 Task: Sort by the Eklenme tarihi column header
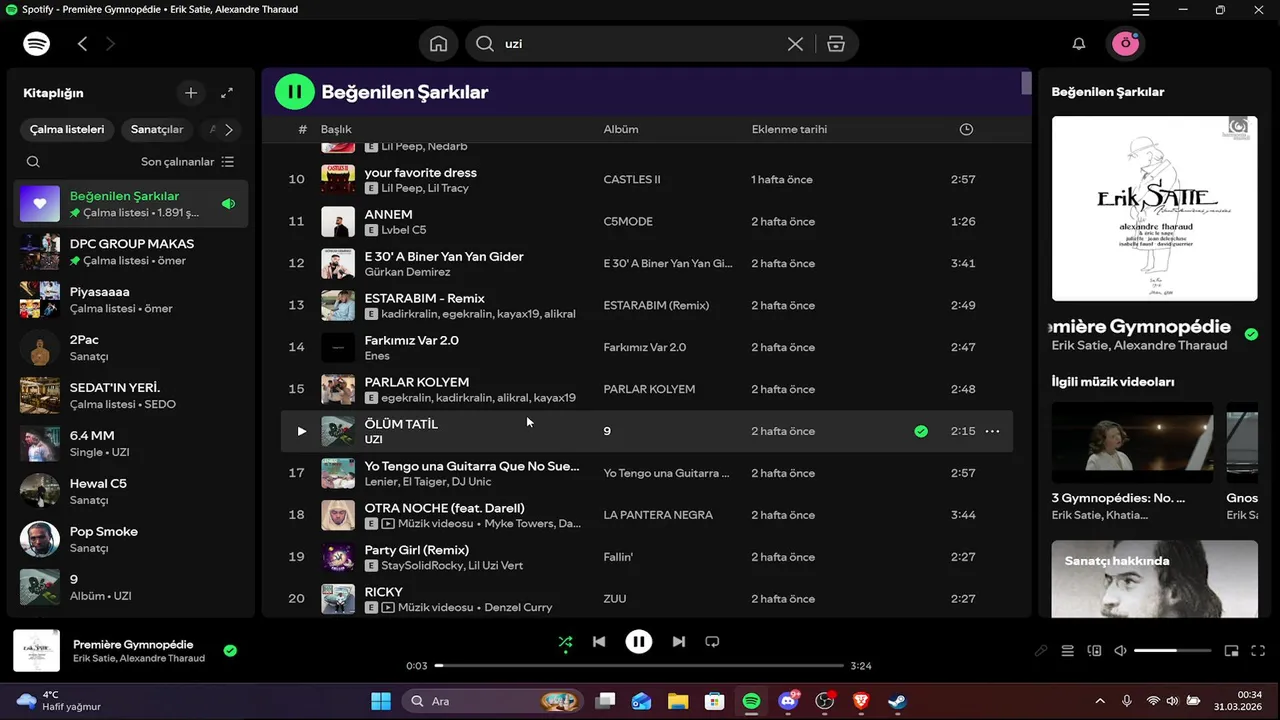pos(789,129)
